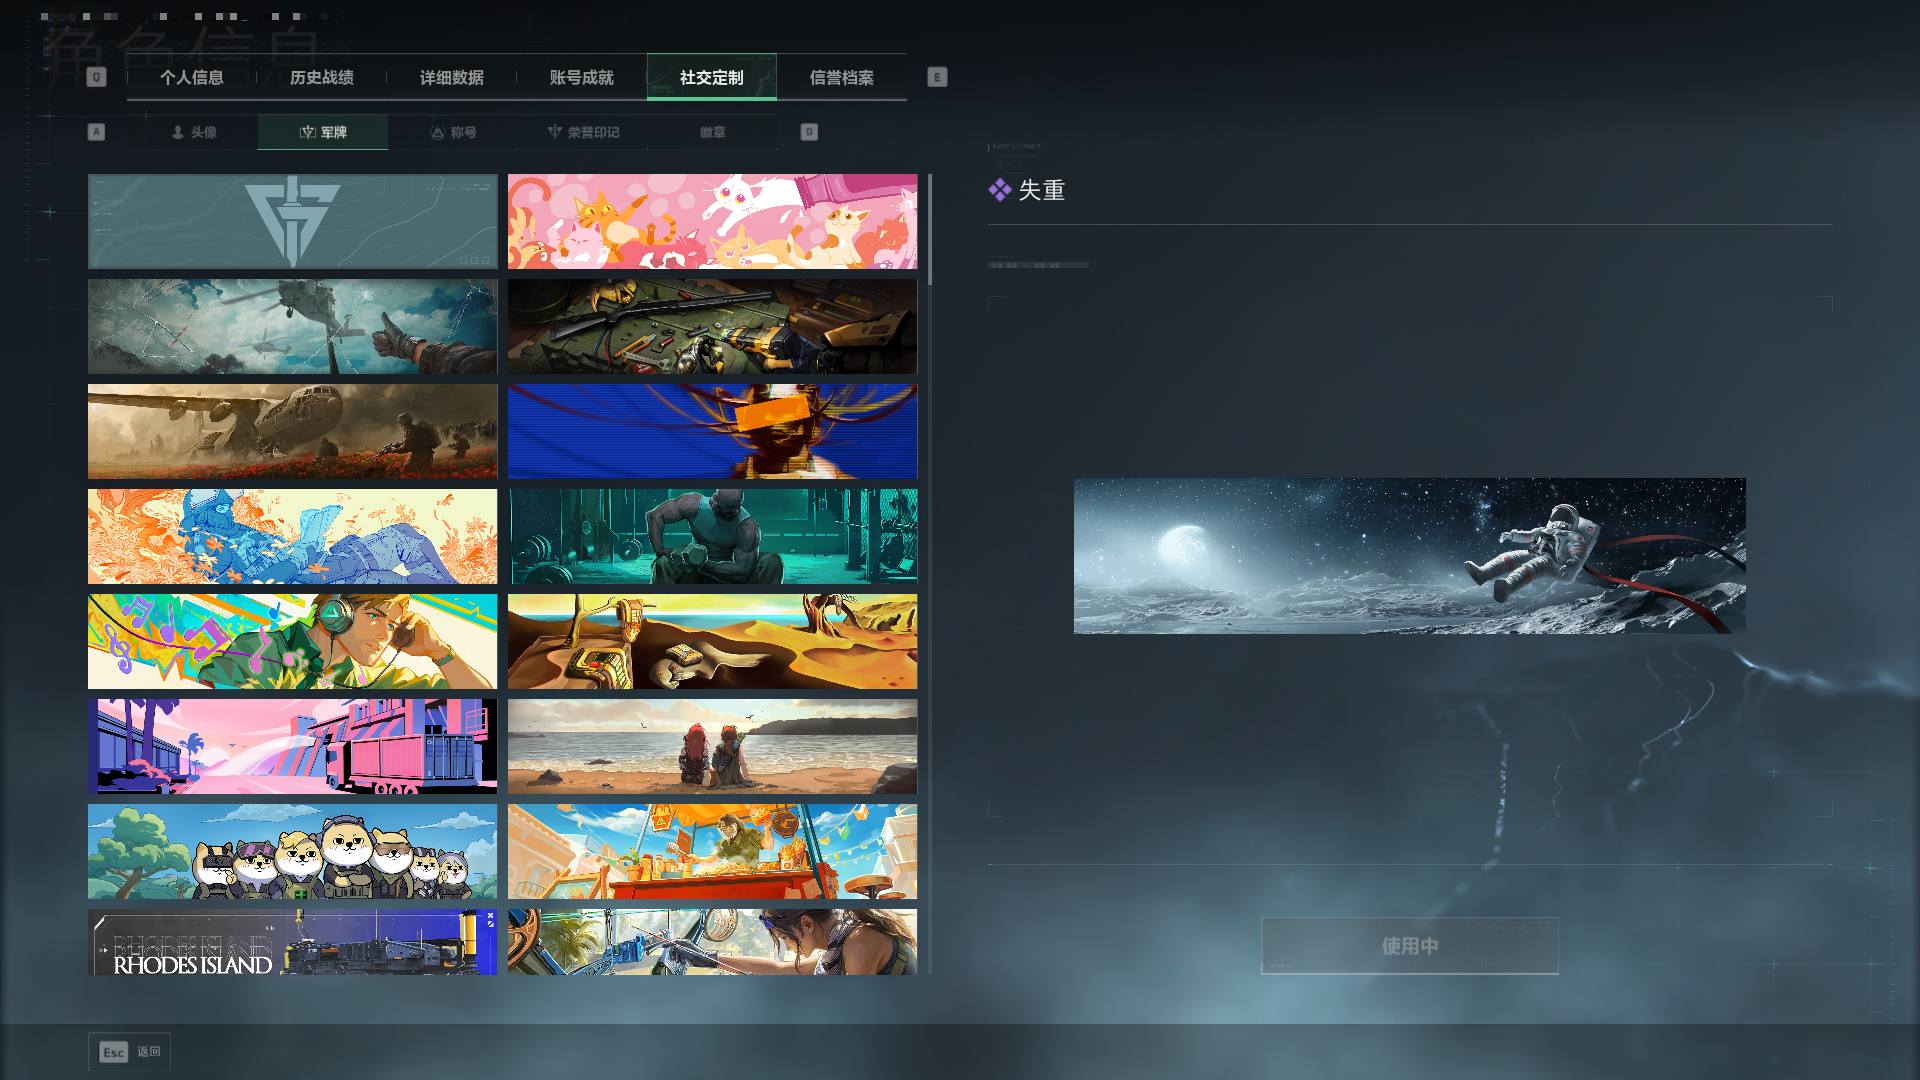1920x1080 pixels.
Task: Select the melting desert banner
Action: pyautogui.click(x=712, y=642)
